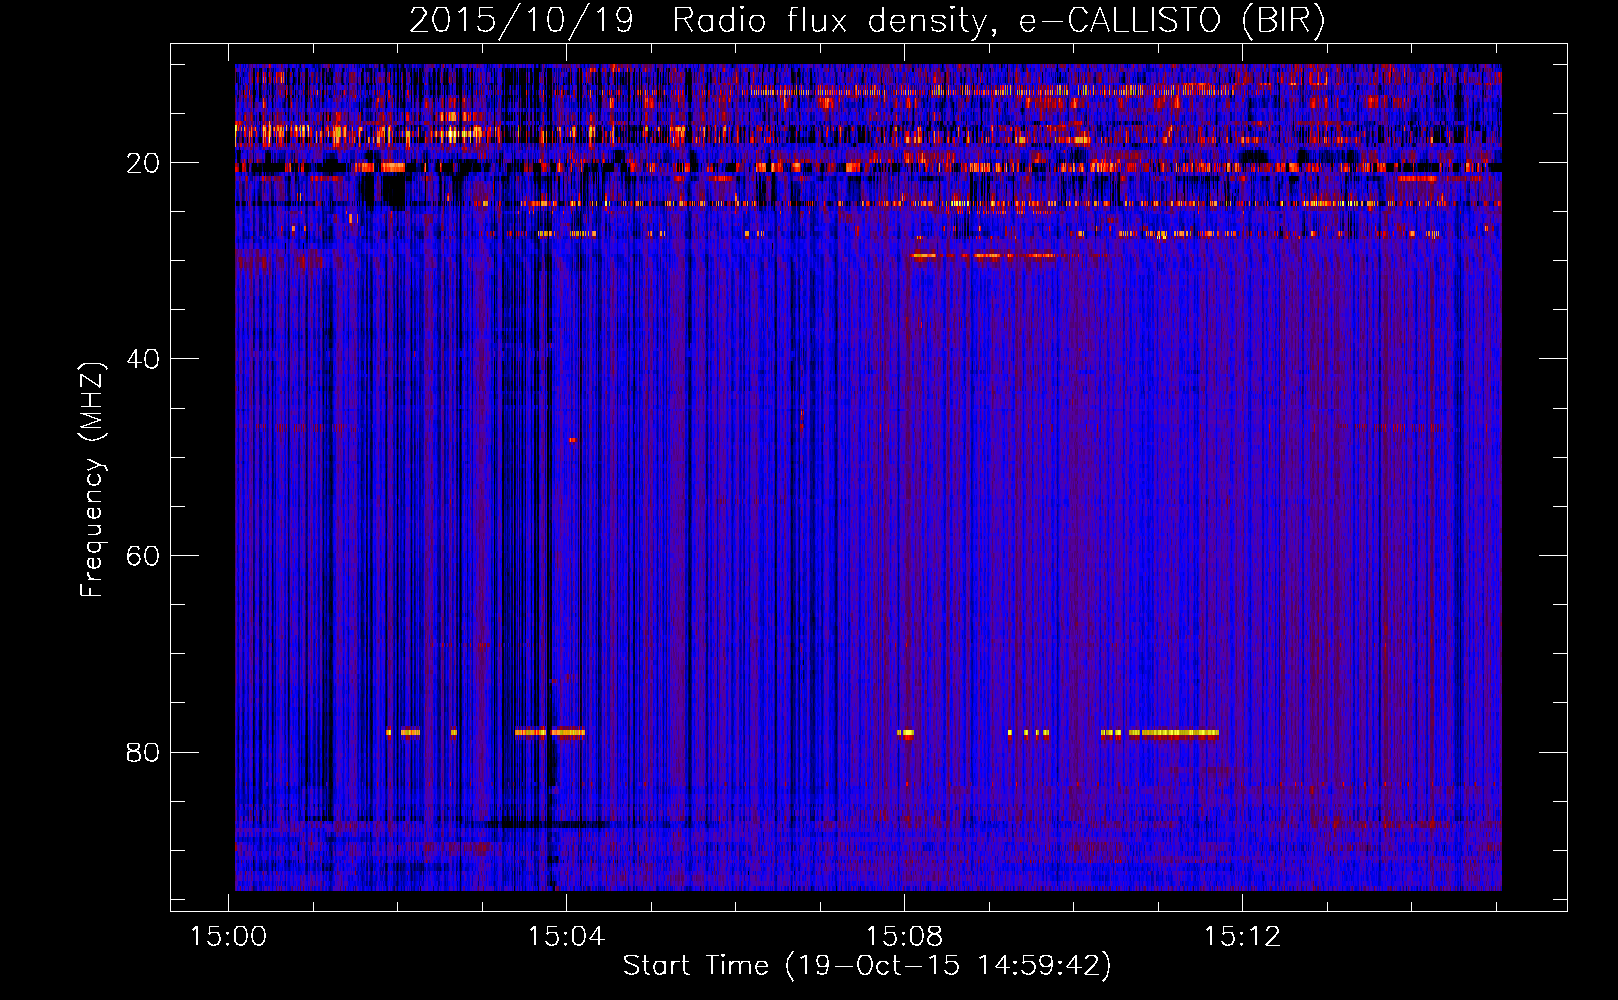Screen dimensions: 1618x1000
Task: Select the "Frequency (MHZ)" y-axis label
Action: [92, 480]
